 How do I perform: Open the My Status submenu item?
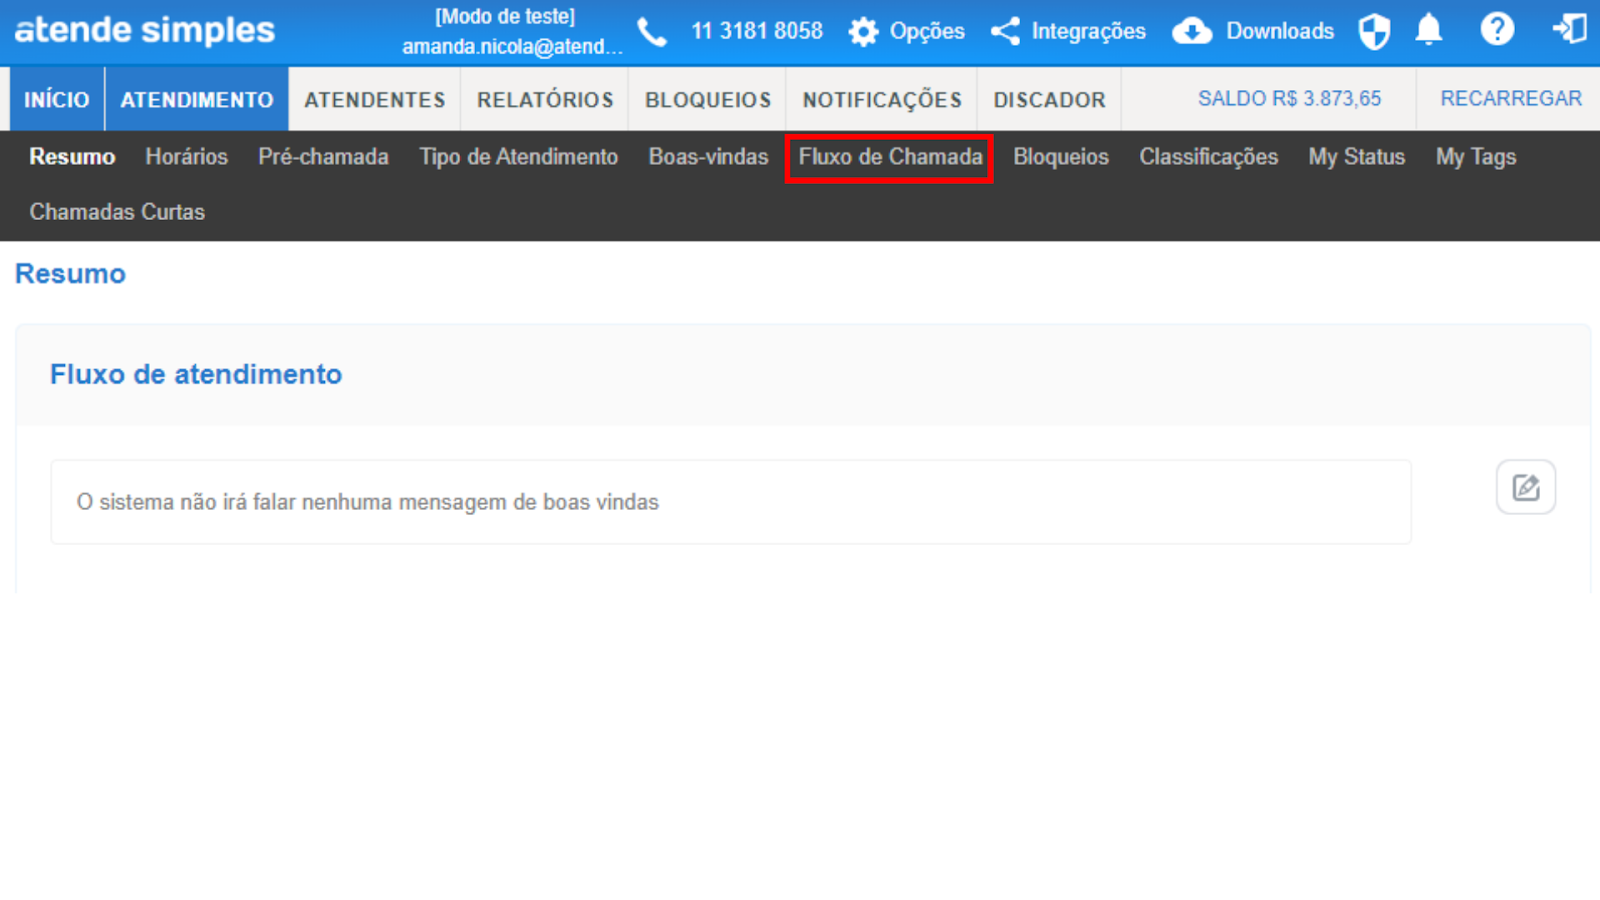coord(1357,157)
